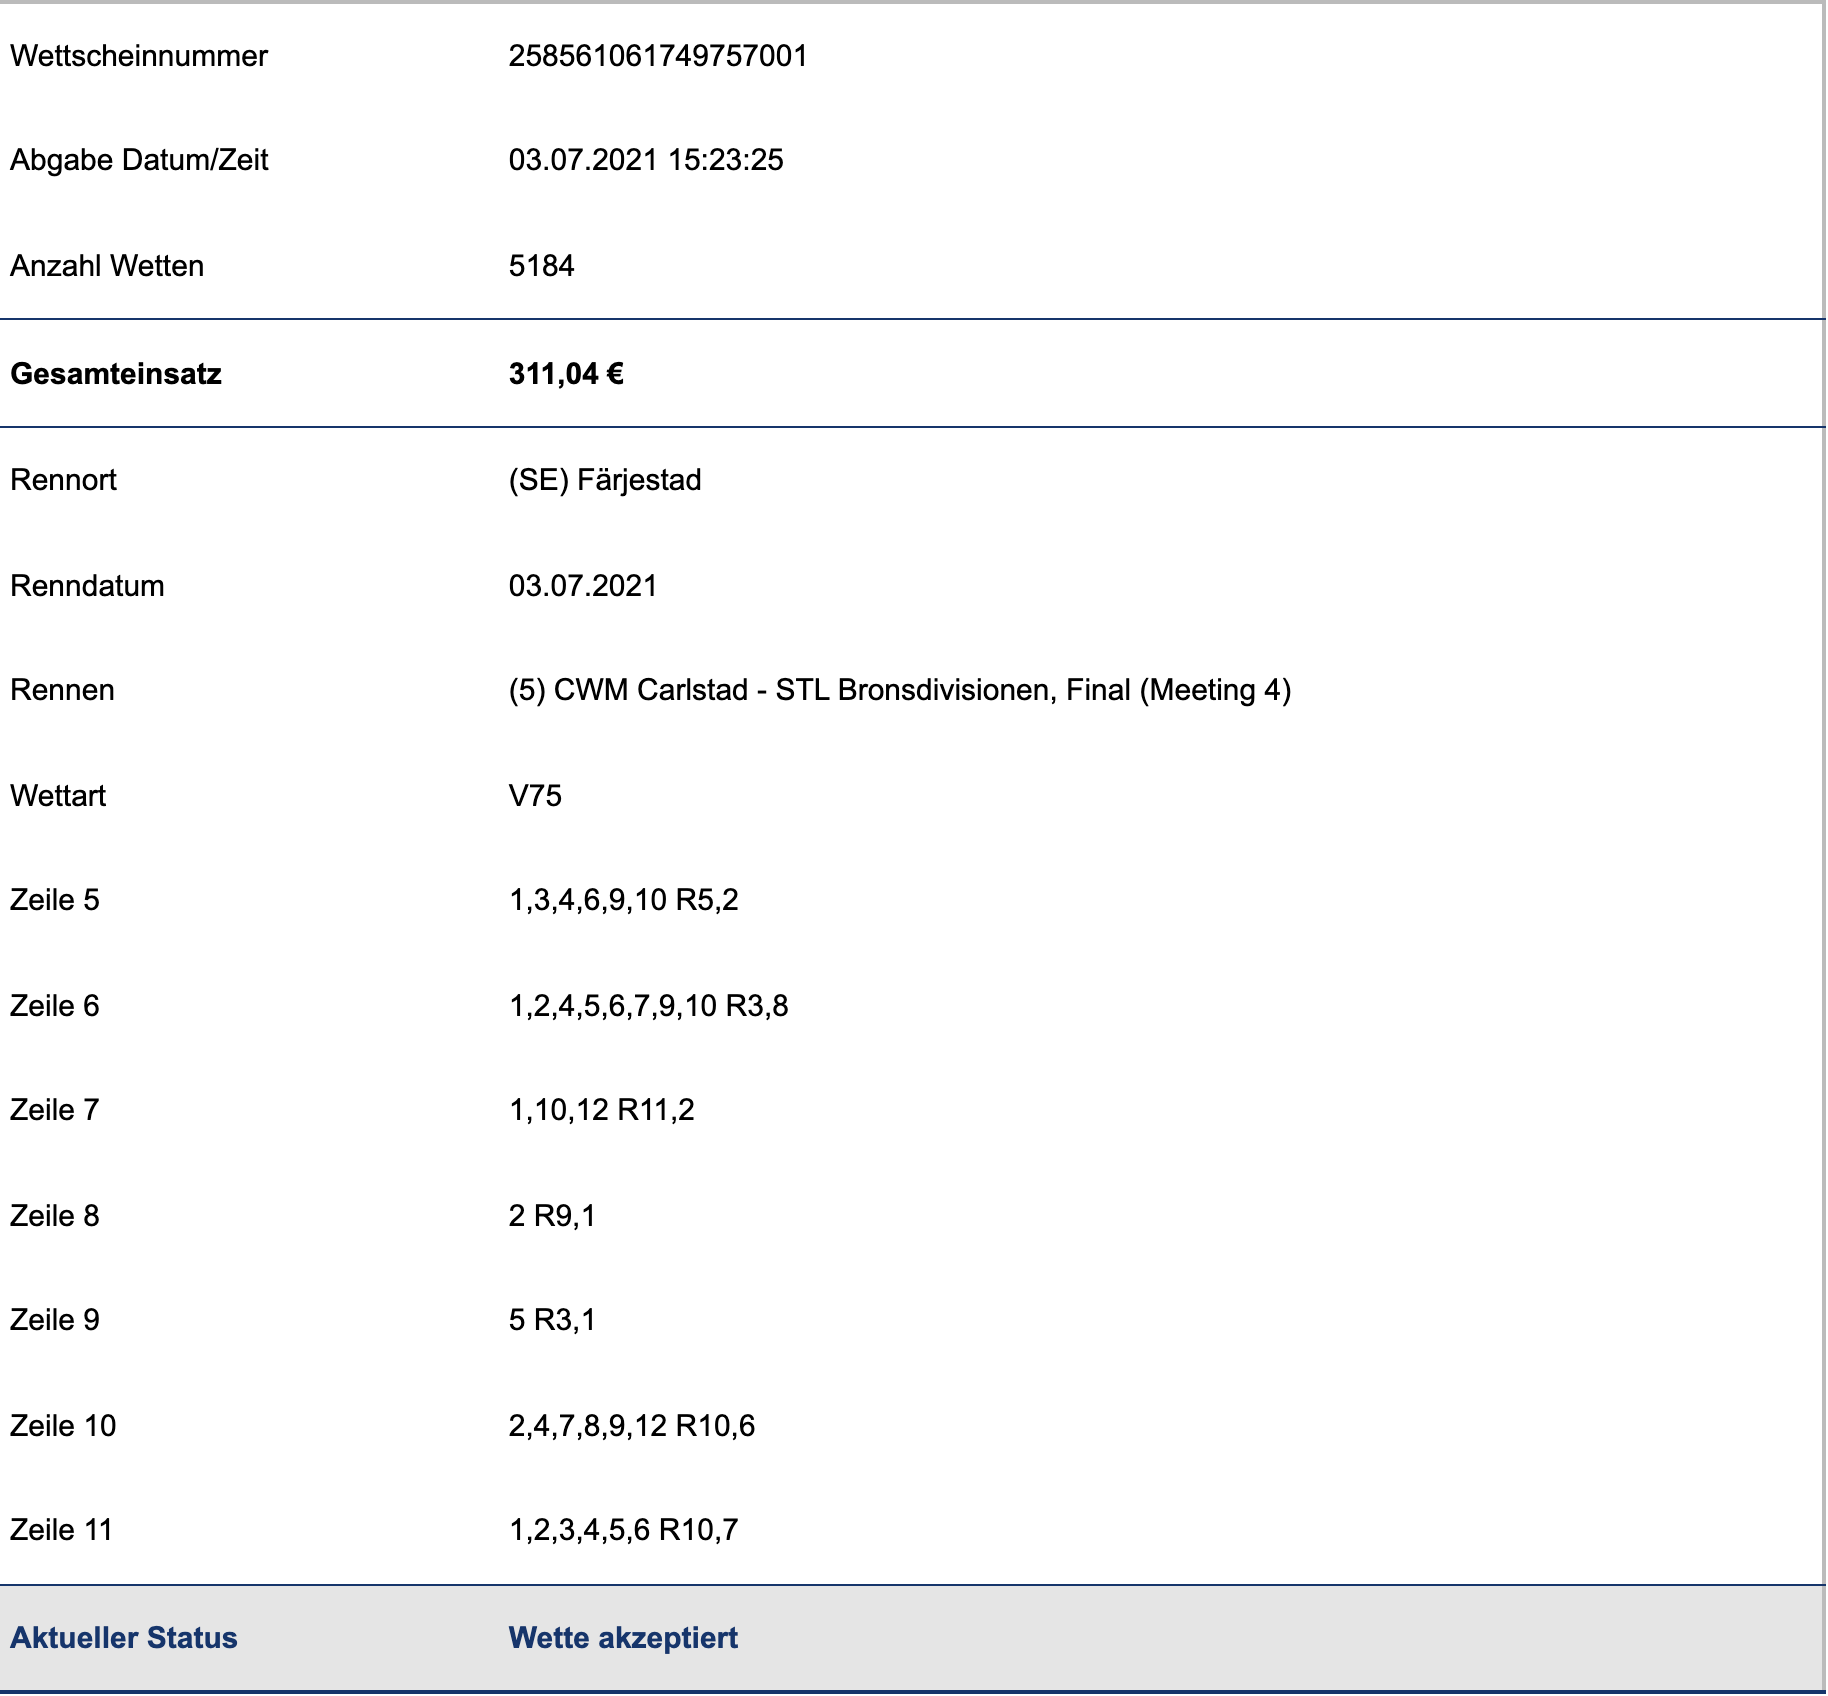This screenshot has height=1696, width=1828.
Task: Select picks 1,2,4,5,6,7,9,10 R3,8
Action: (x=649, y=1006)
